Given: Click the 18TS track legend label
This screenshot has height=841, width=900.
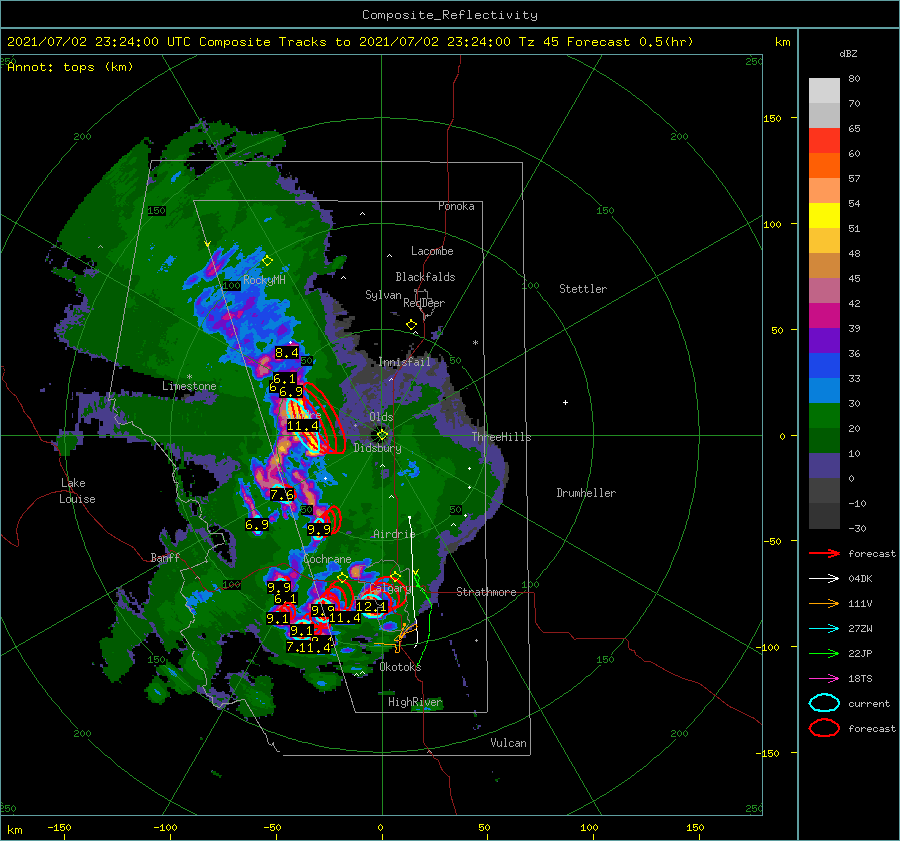Looking at the screenshot, I should (860, 679).
